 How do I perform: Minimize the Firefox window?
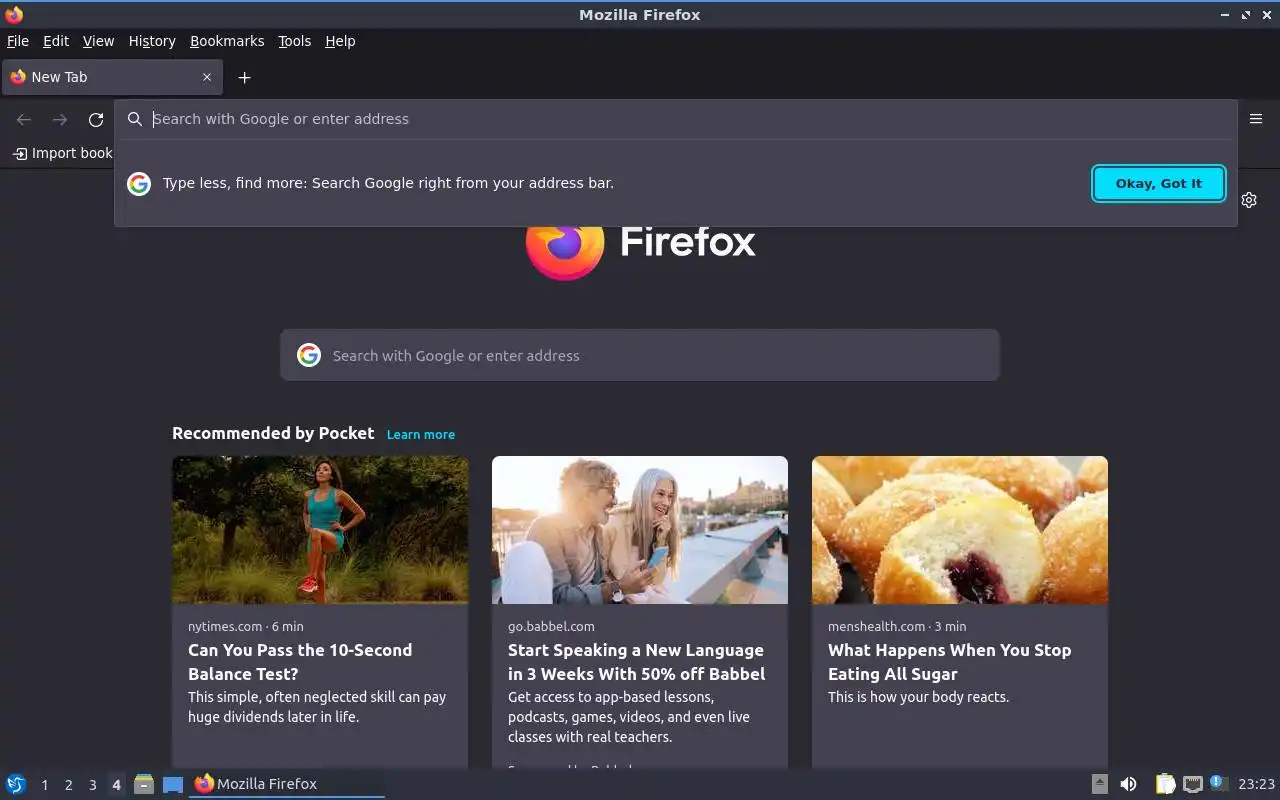coord(1225,15)
